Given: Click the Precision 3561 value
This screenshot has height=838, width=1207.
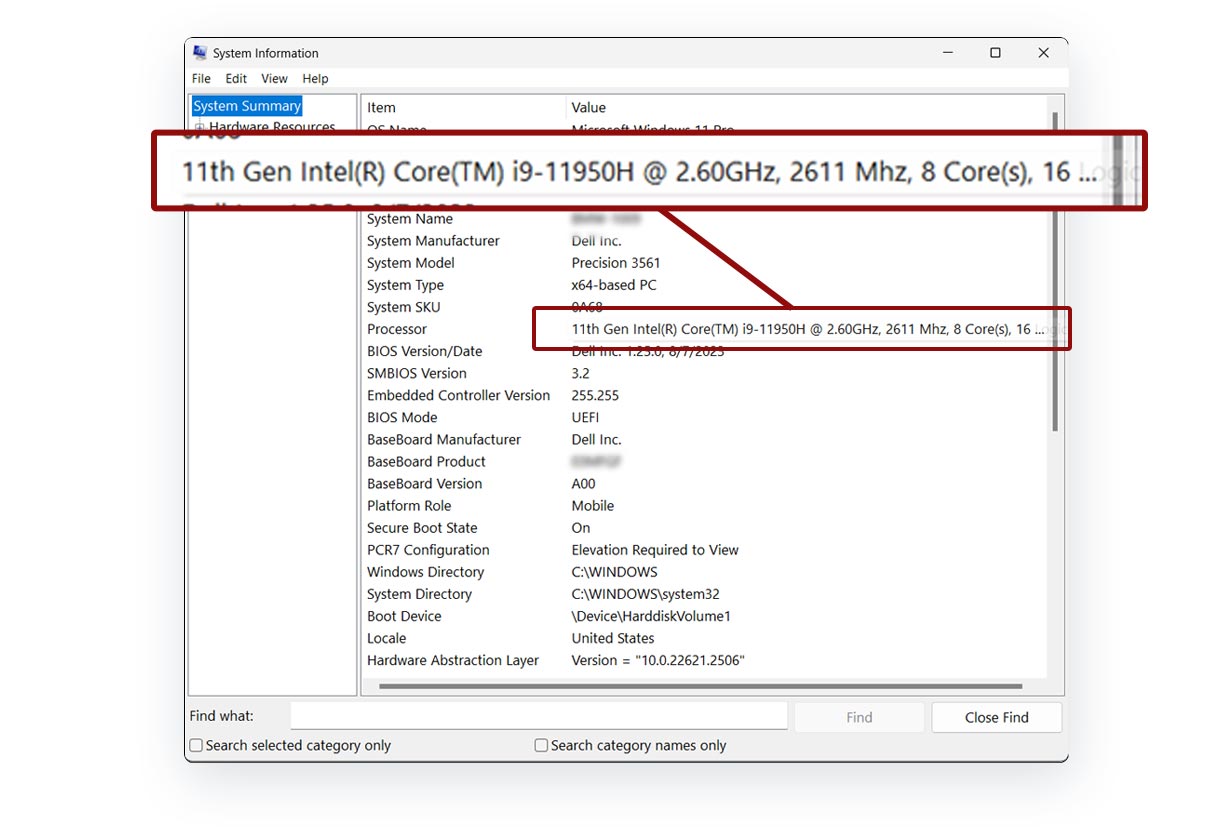Looking at the screenshot, I should tap(616, 263).
